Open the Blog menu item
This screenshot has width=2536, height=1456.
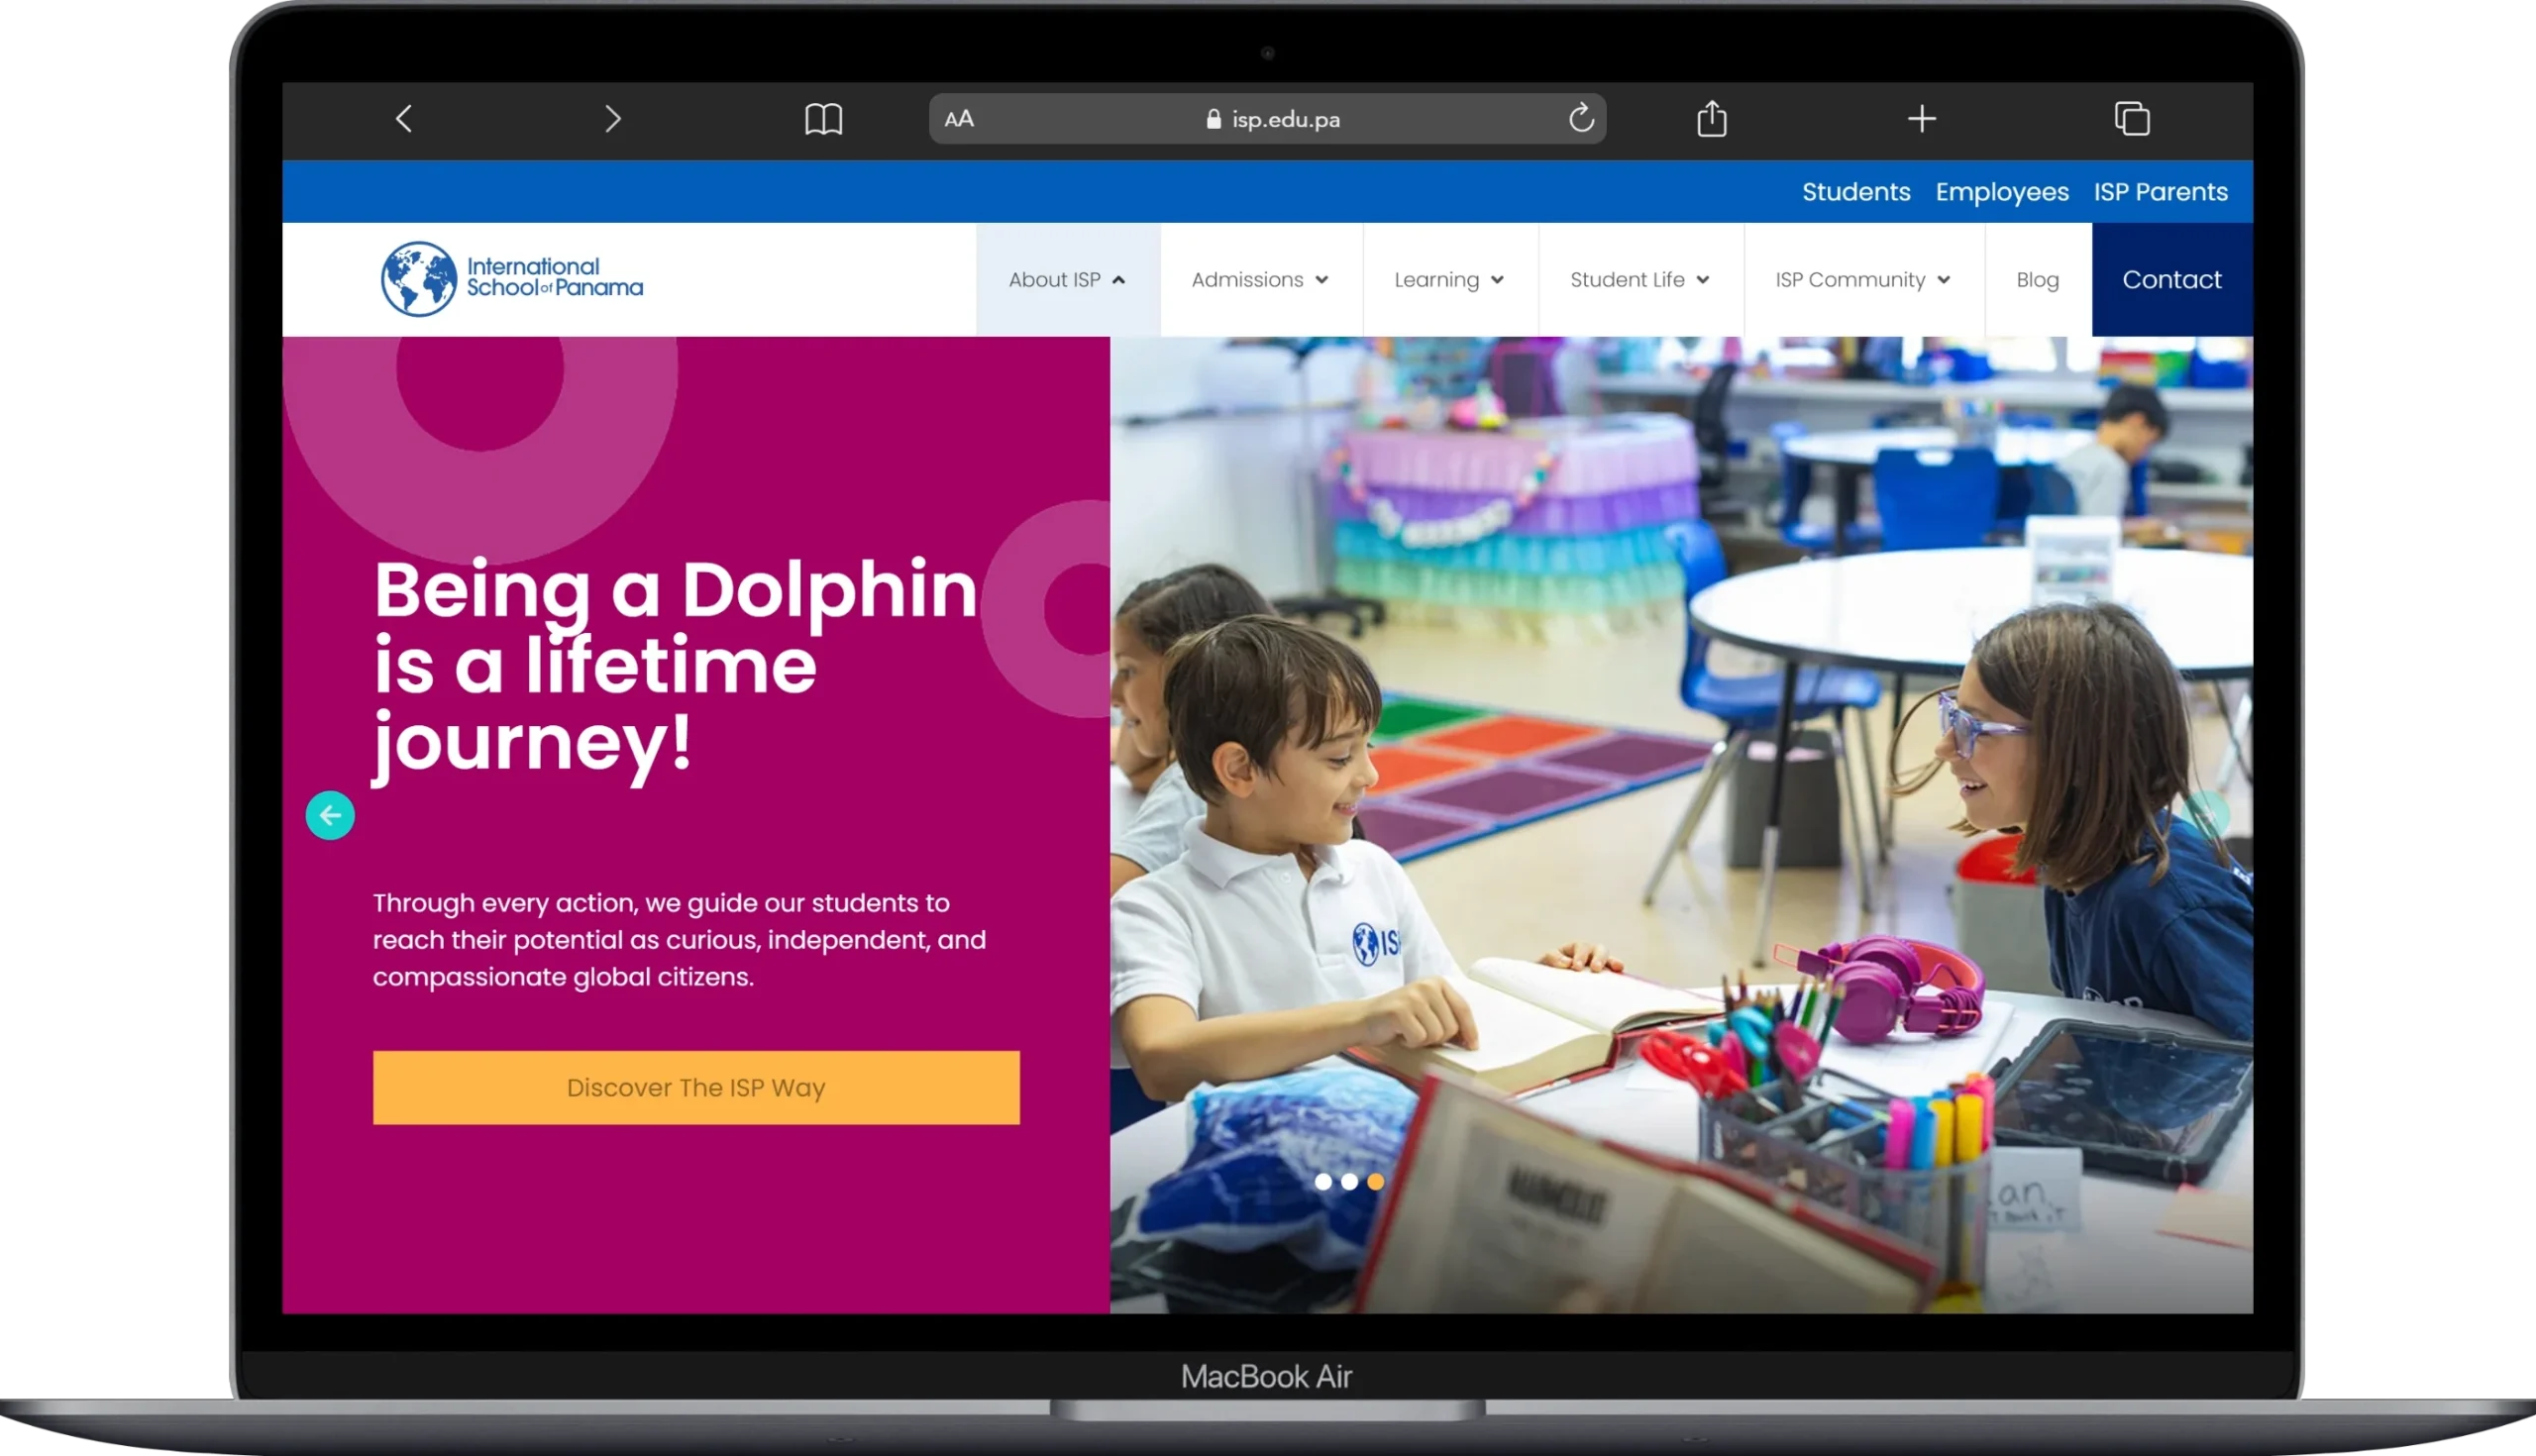point(2037,280)
